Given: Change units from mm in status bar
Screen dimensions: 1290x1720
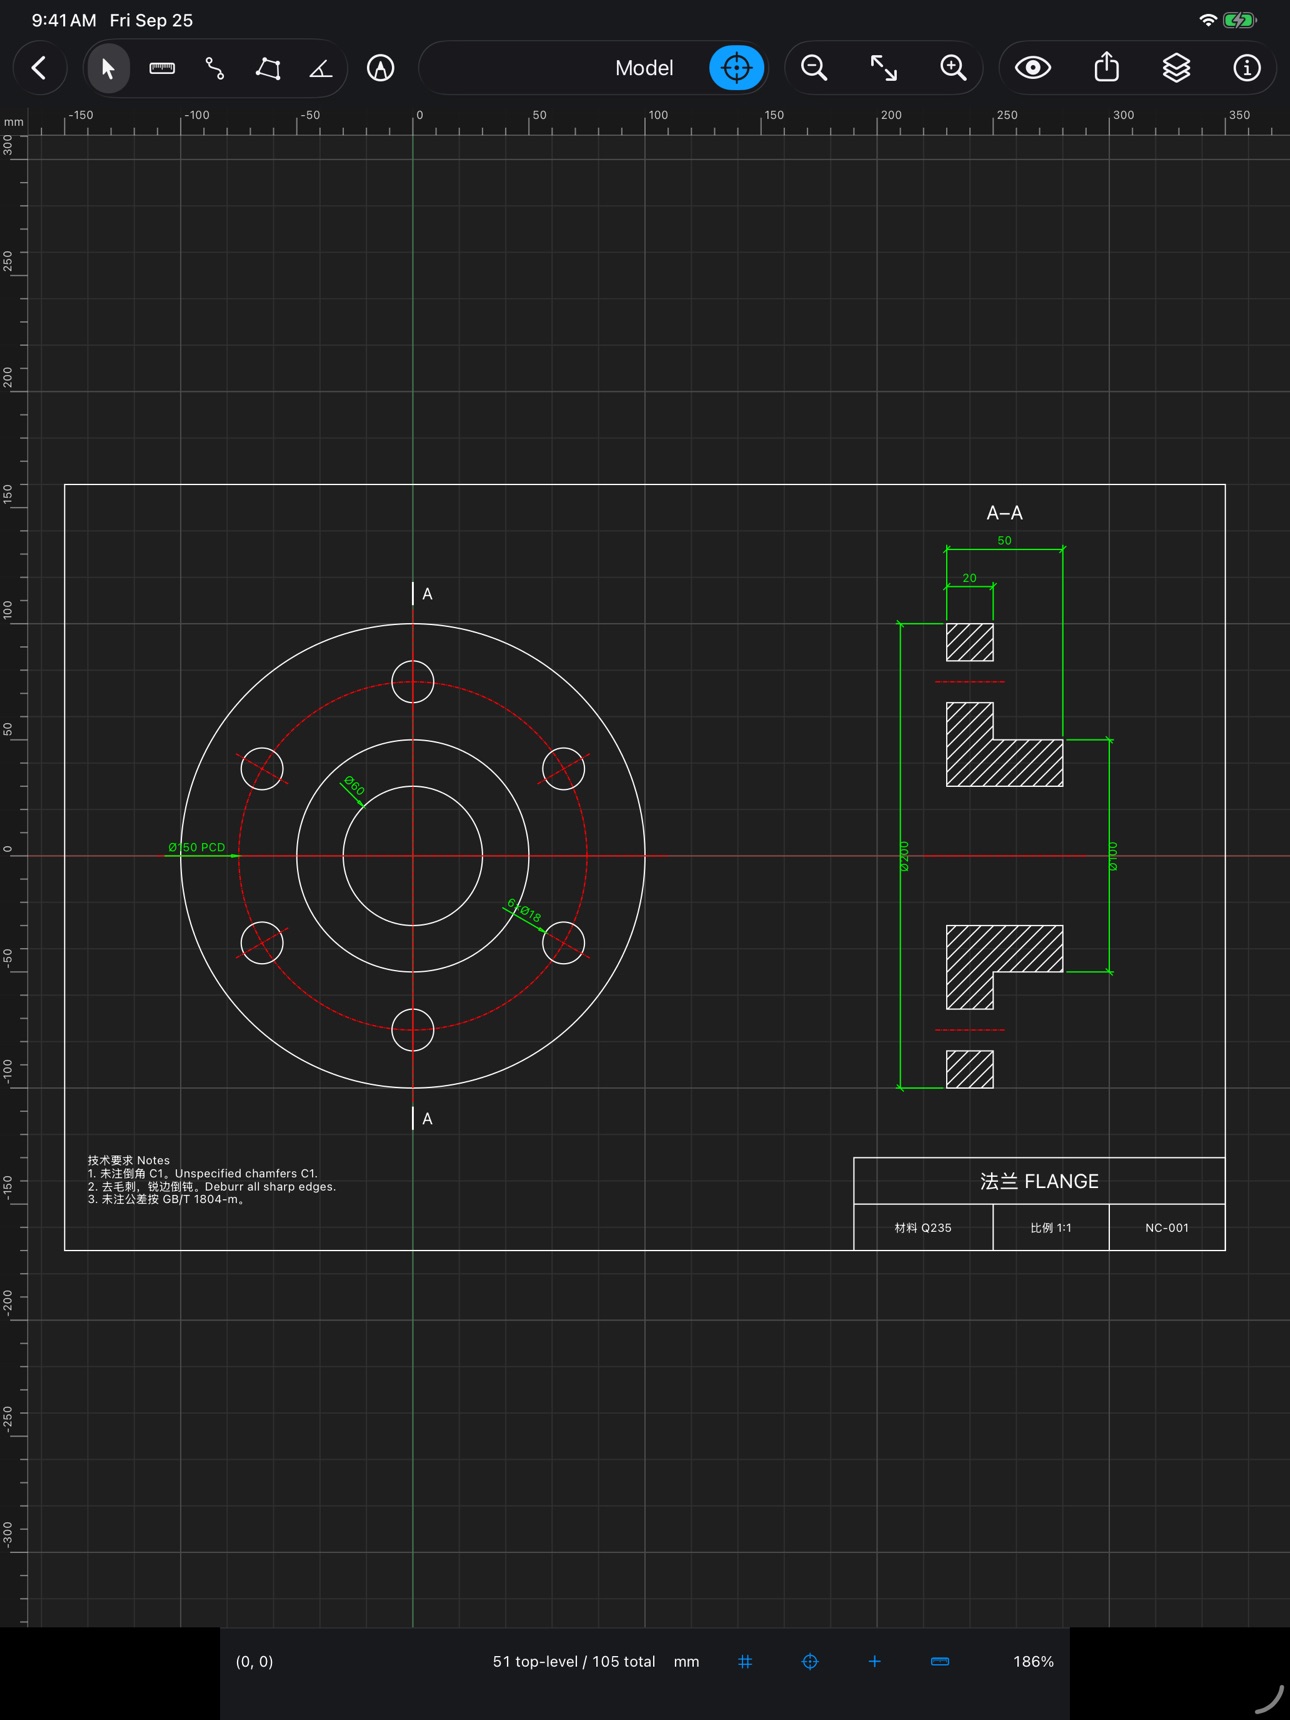Looking at the screenshot, I should coord(686,1661).
